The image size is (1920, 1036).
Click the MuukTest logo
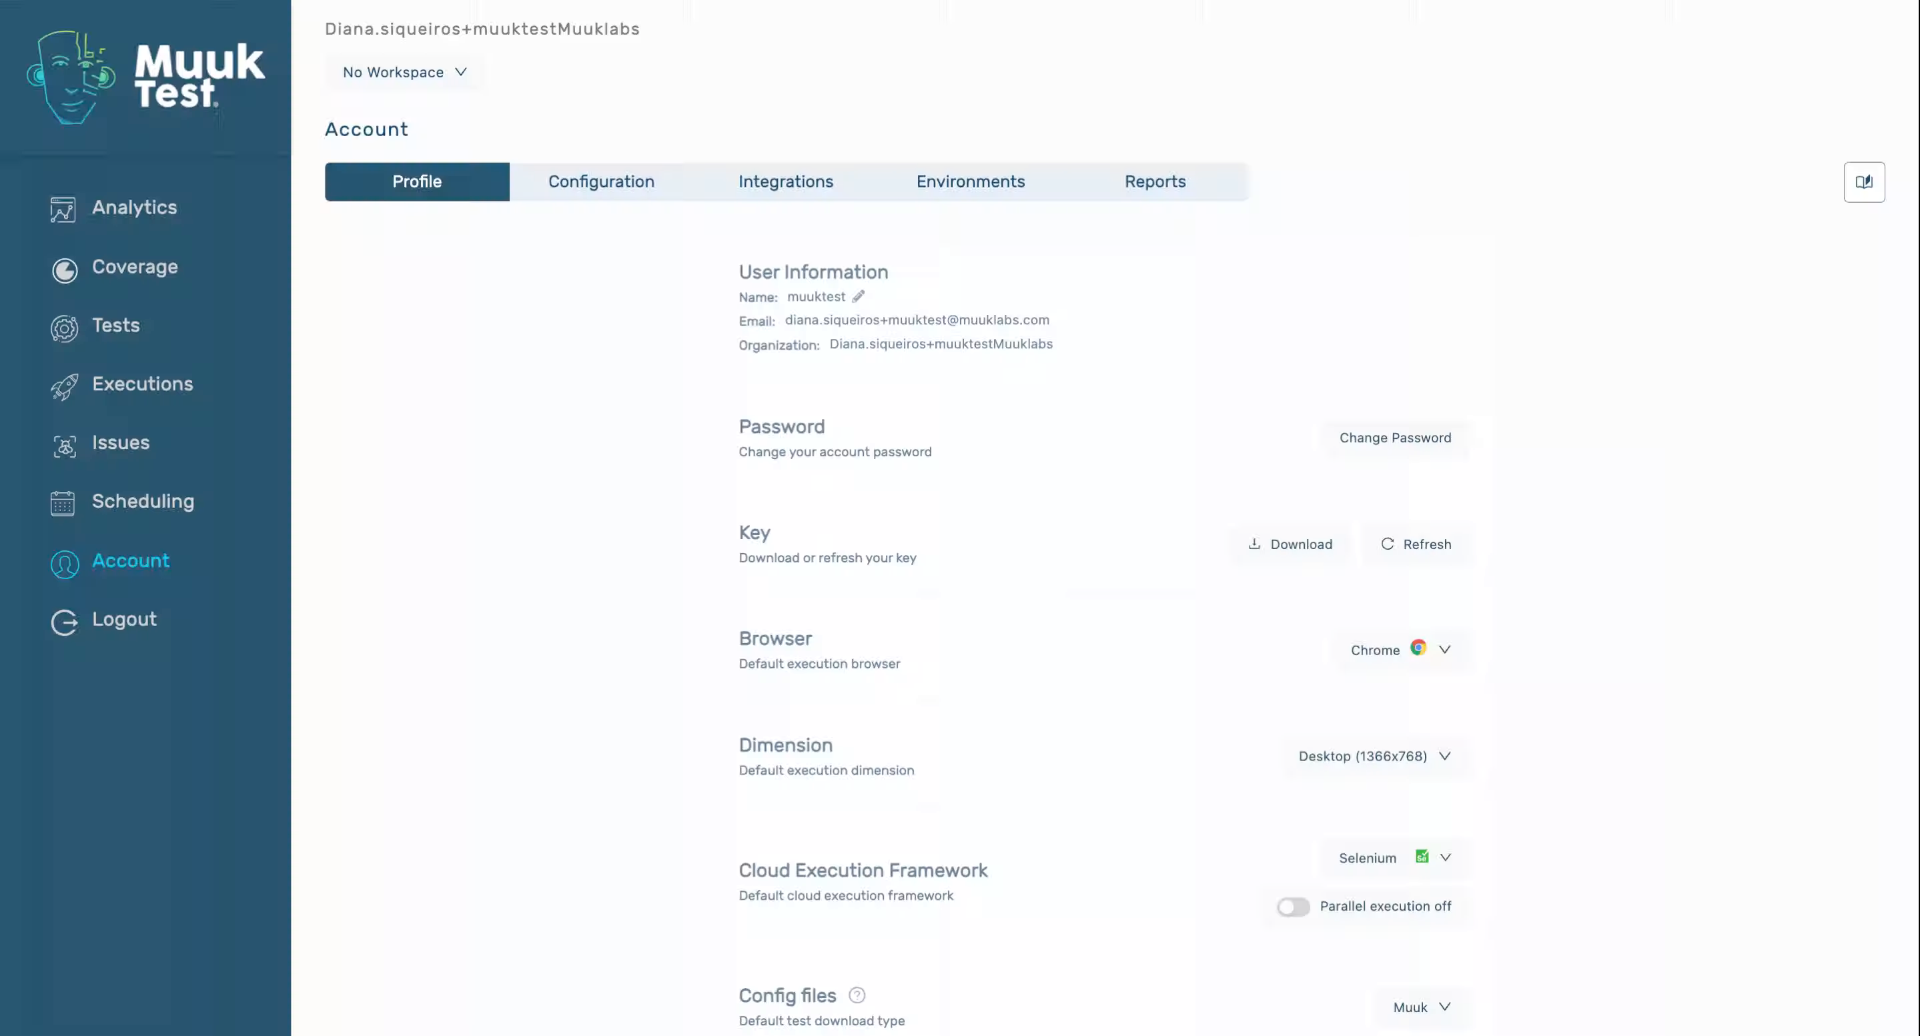coord(146,77)
